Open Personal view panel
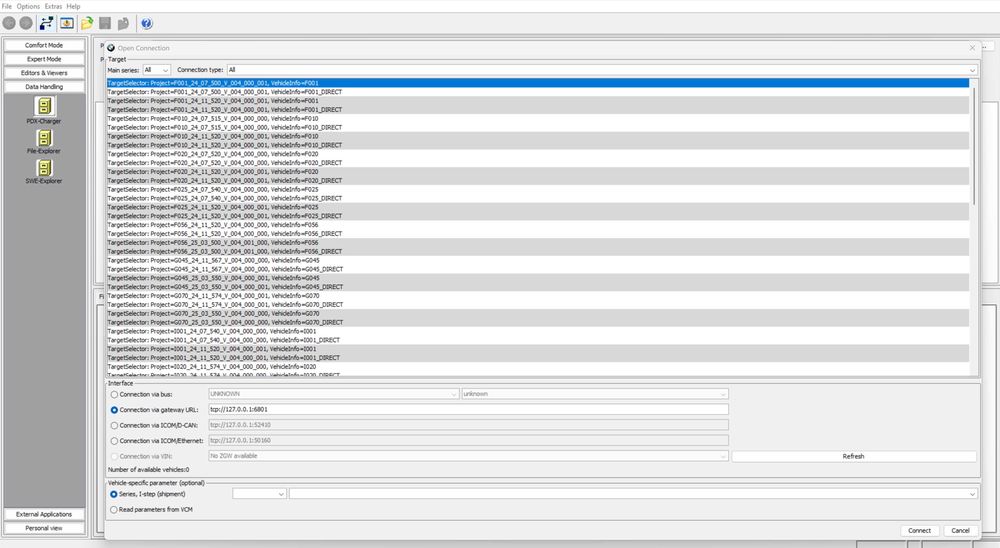The image size is (1000, 548). tap(44, 528)
